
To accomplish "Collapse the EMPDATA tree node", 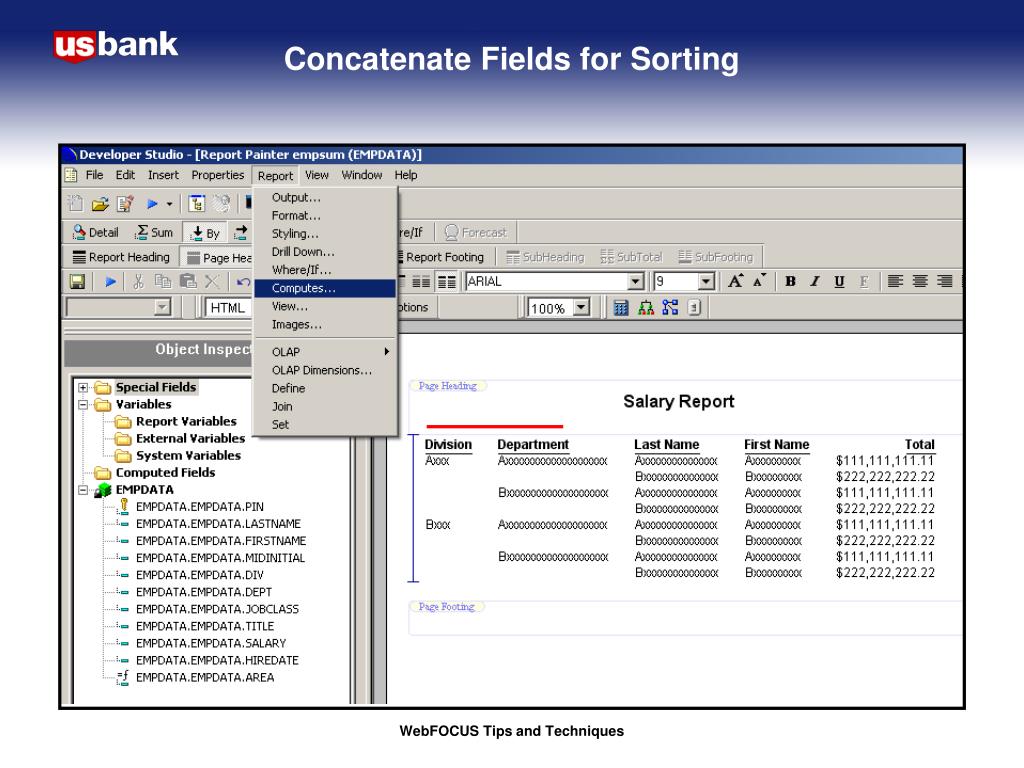I will (83, 489).
